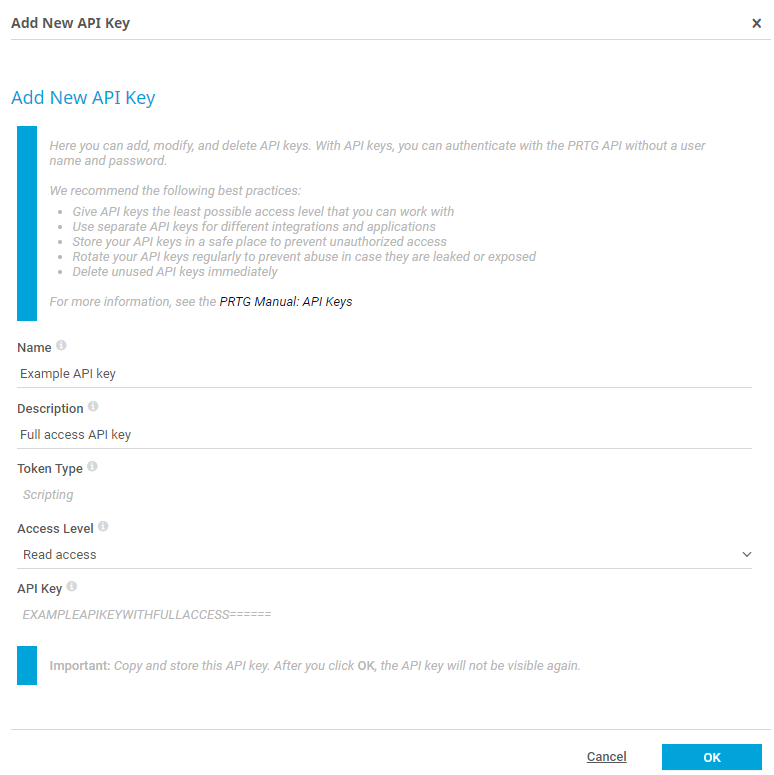
Task: Close the Add New API Key dialog
Action: pyautogui.click(x=756, y=23)
